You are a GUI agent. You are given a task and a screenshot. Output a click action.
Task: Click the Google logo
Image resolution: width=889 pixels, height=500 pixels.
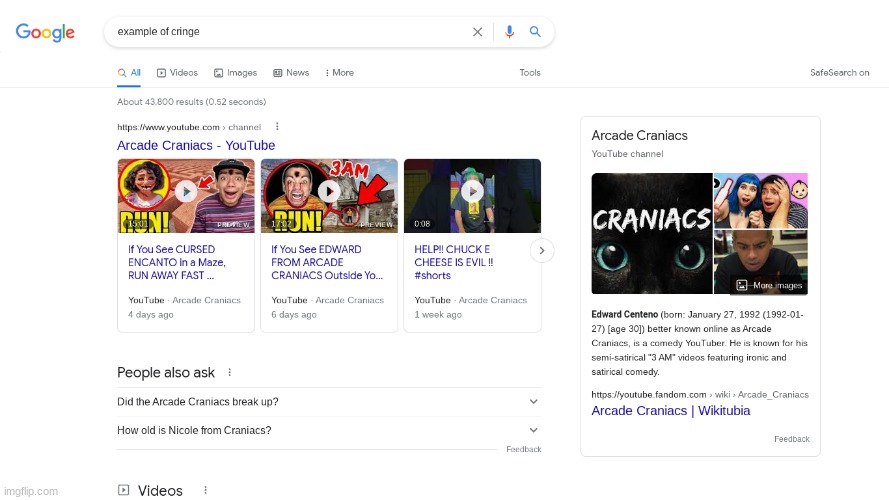[45, 32]
